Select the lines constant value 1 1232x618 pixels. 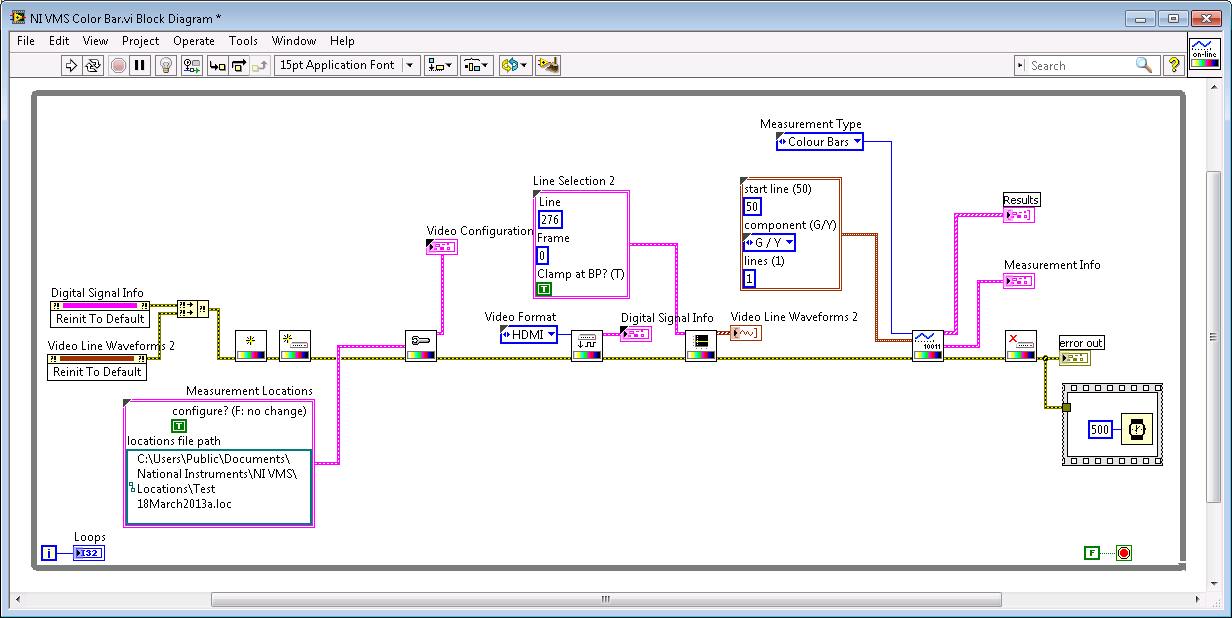[x=748, y=279]
